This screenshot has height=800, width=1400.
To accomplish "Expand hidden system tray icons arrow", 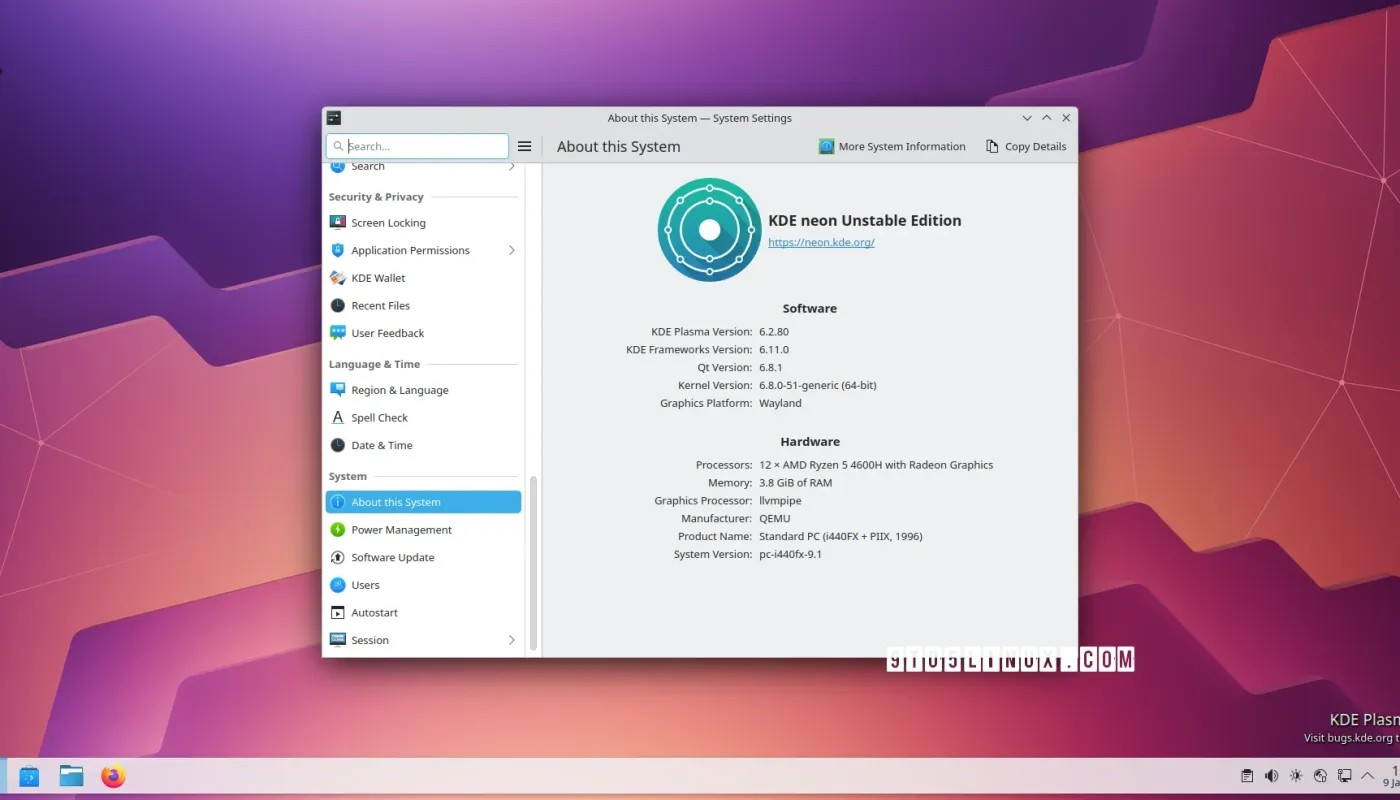I will tap(1367, 776).
